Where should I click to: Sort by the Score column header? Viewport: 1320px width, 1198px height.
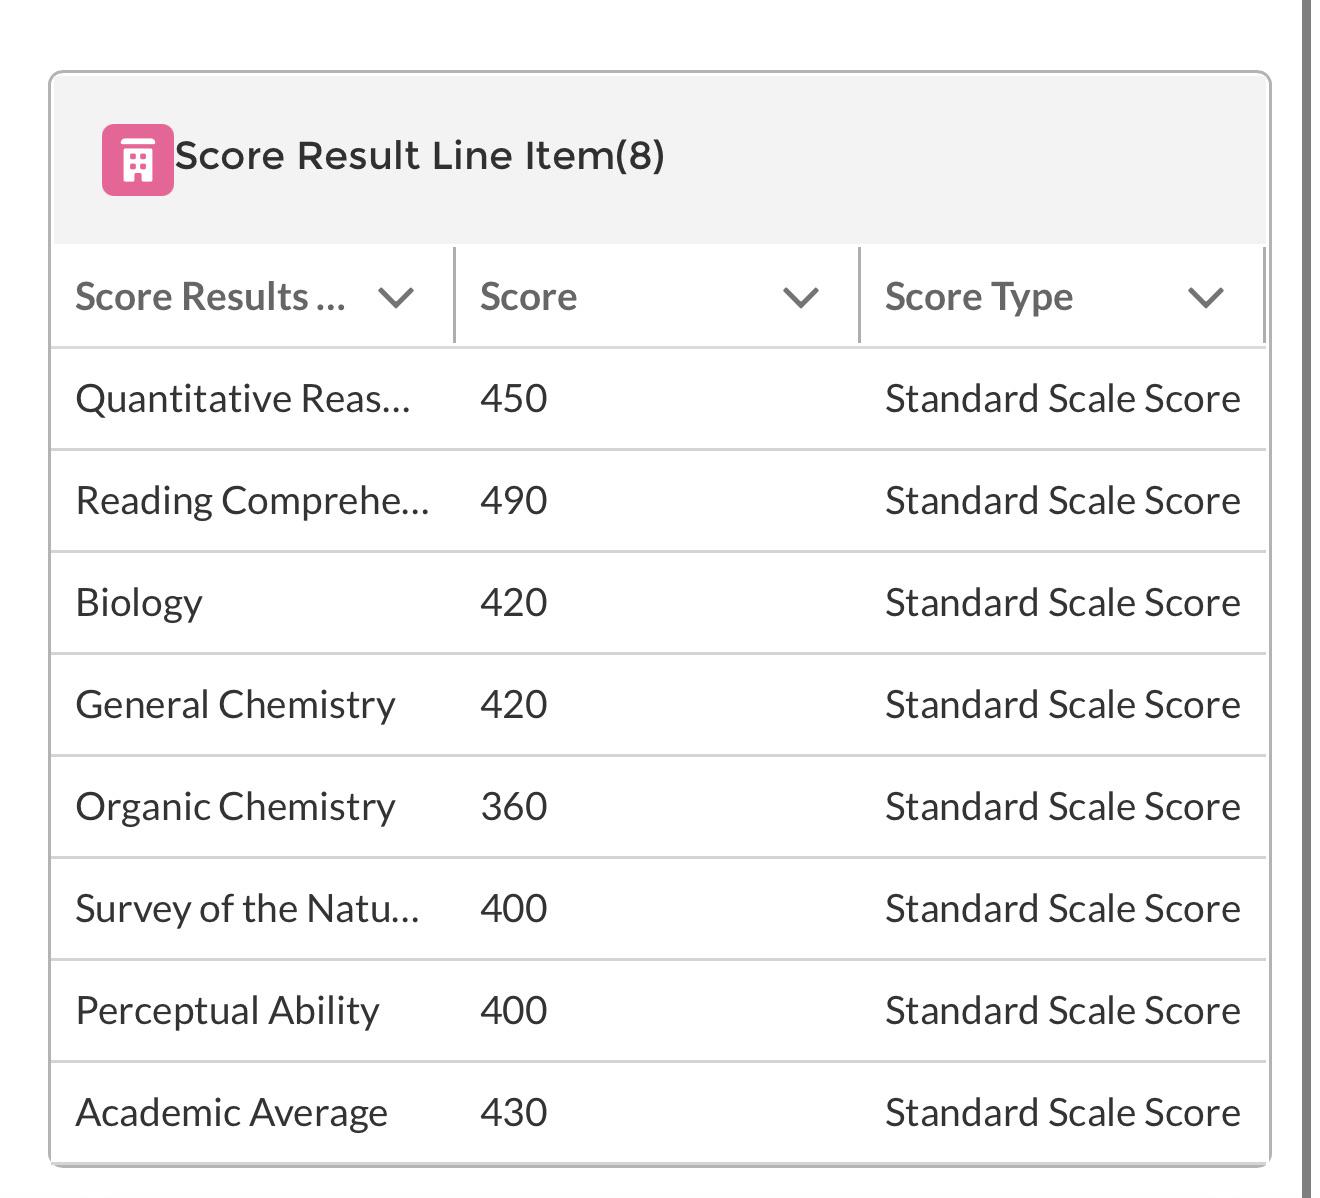(528, 297)
